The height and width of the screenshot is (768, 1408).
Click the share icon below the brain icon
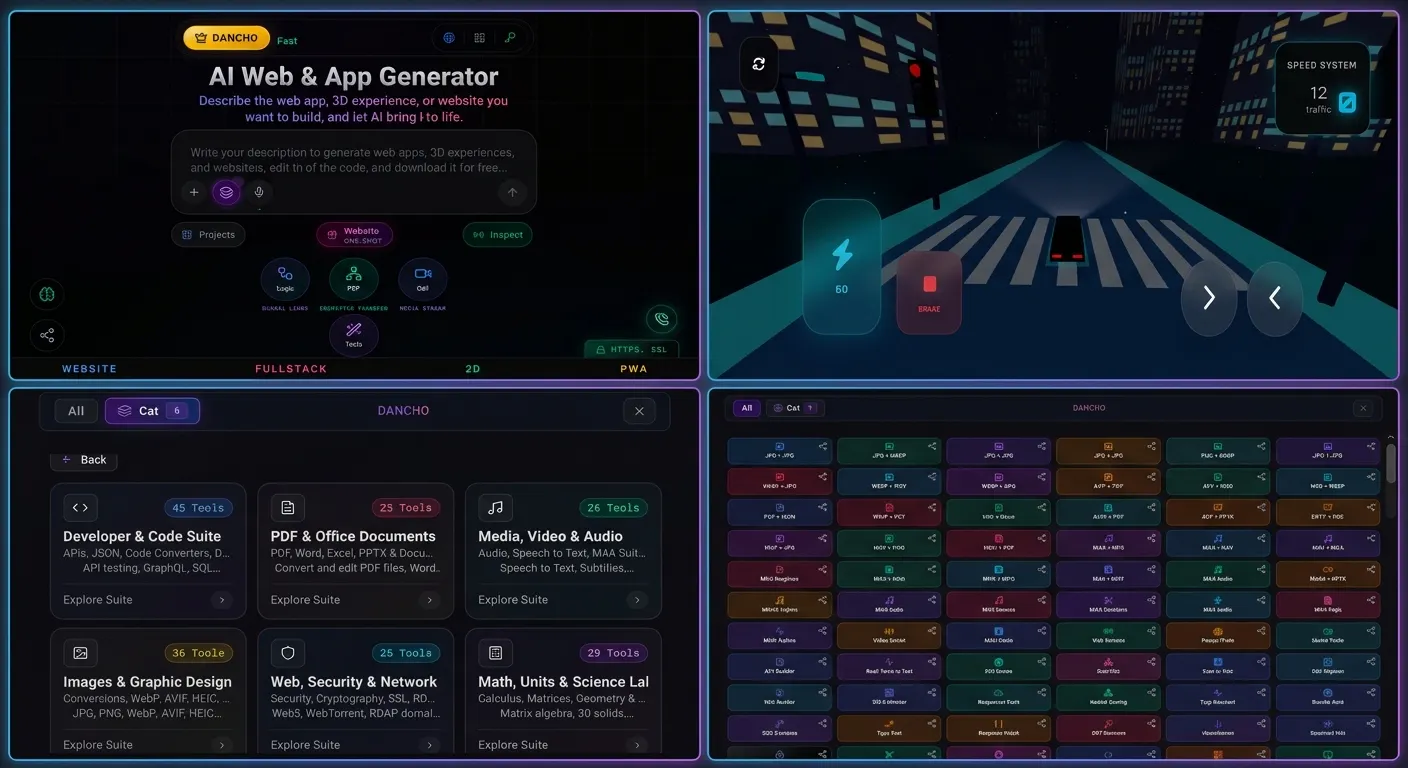(47, 335)
